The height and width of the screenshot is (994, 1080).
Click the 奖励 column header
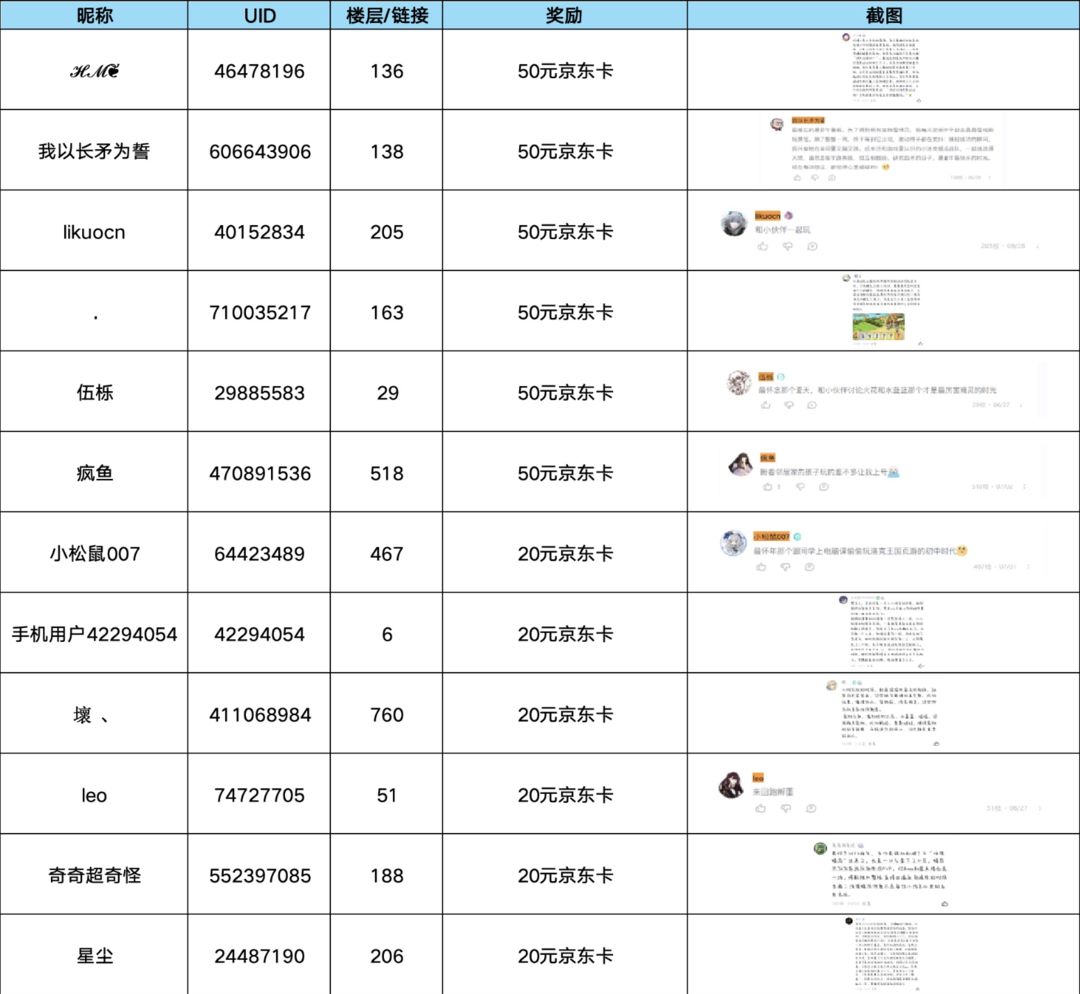564,15
